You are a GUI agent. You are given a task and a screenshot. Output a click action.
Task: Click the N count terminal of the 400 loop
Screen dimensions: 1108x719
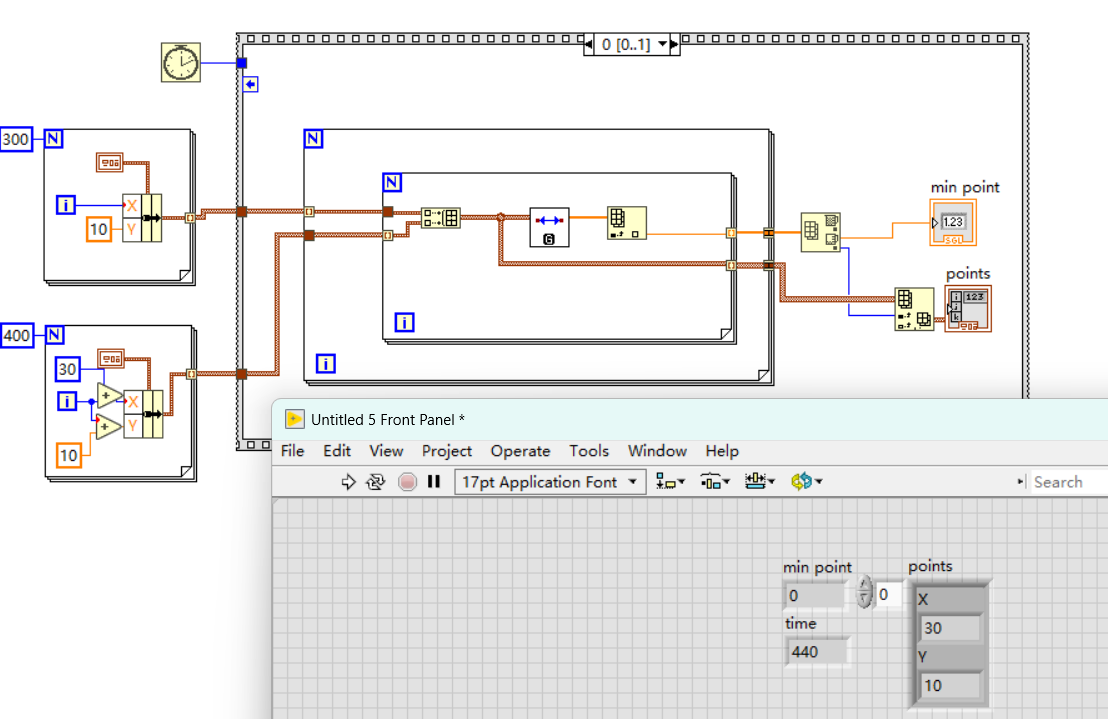[55, 335]
